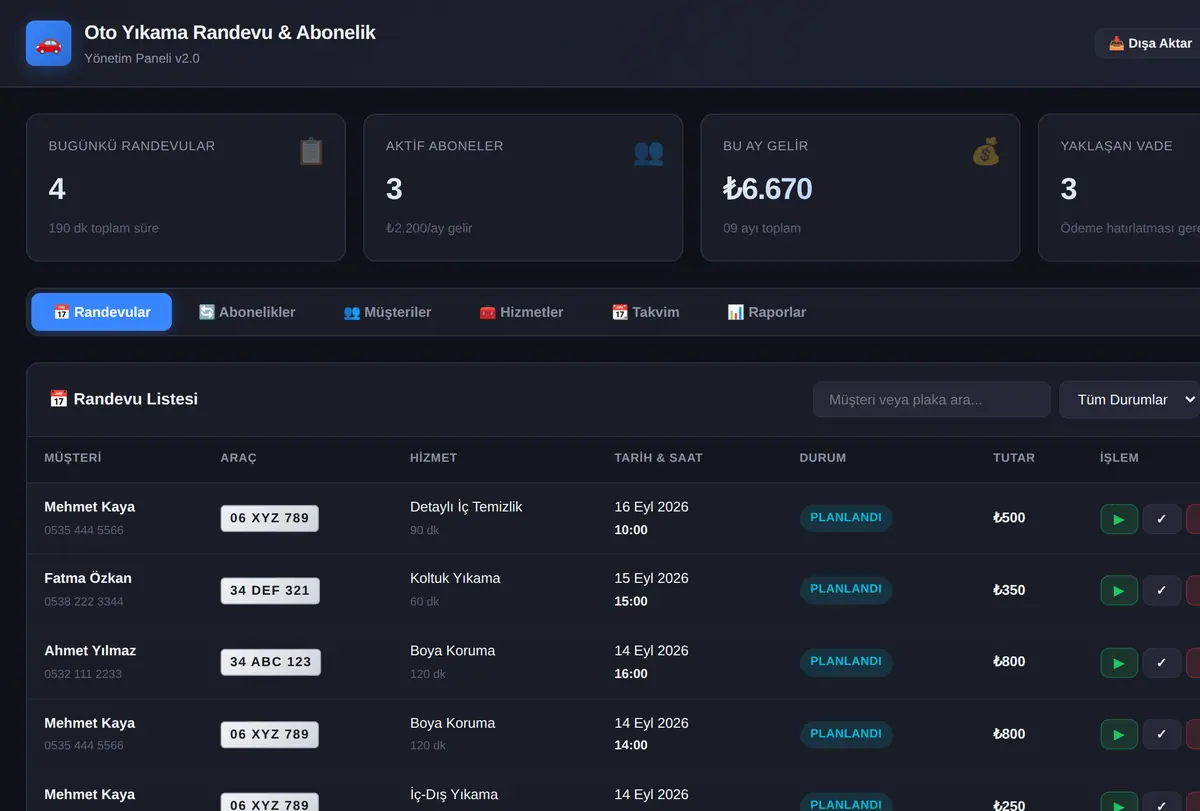Click the 16 Eyl 2026 date cell

[652, 507]
